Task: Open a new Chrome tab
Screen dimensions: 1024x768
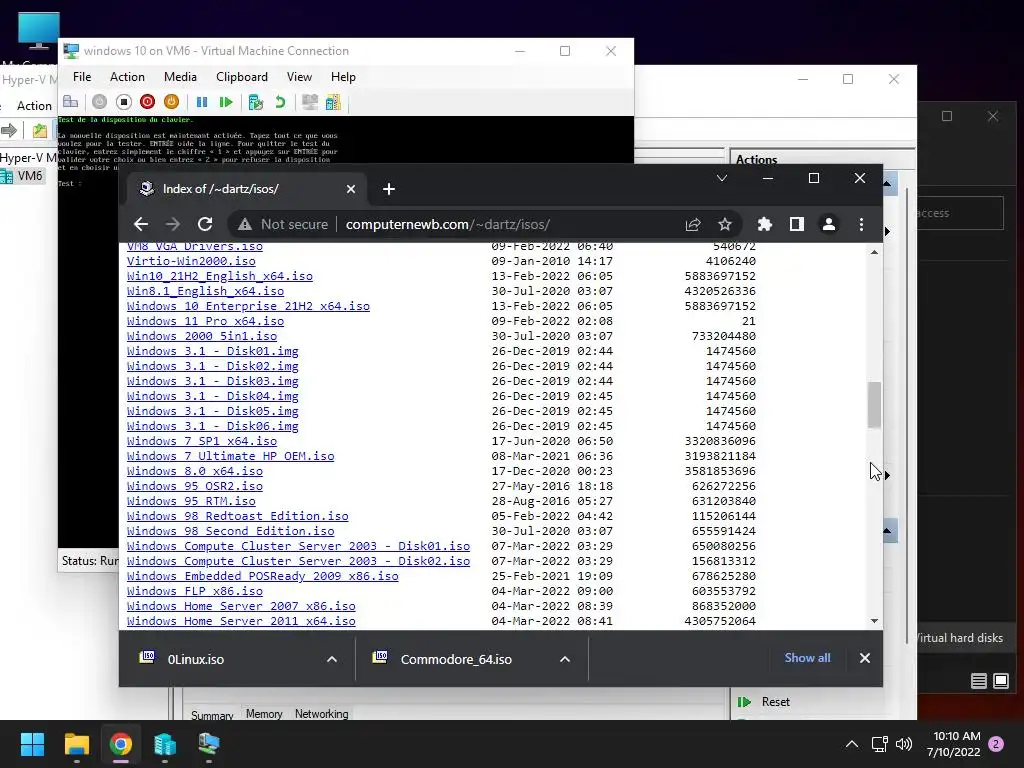Action: click(x=389, y=189)
